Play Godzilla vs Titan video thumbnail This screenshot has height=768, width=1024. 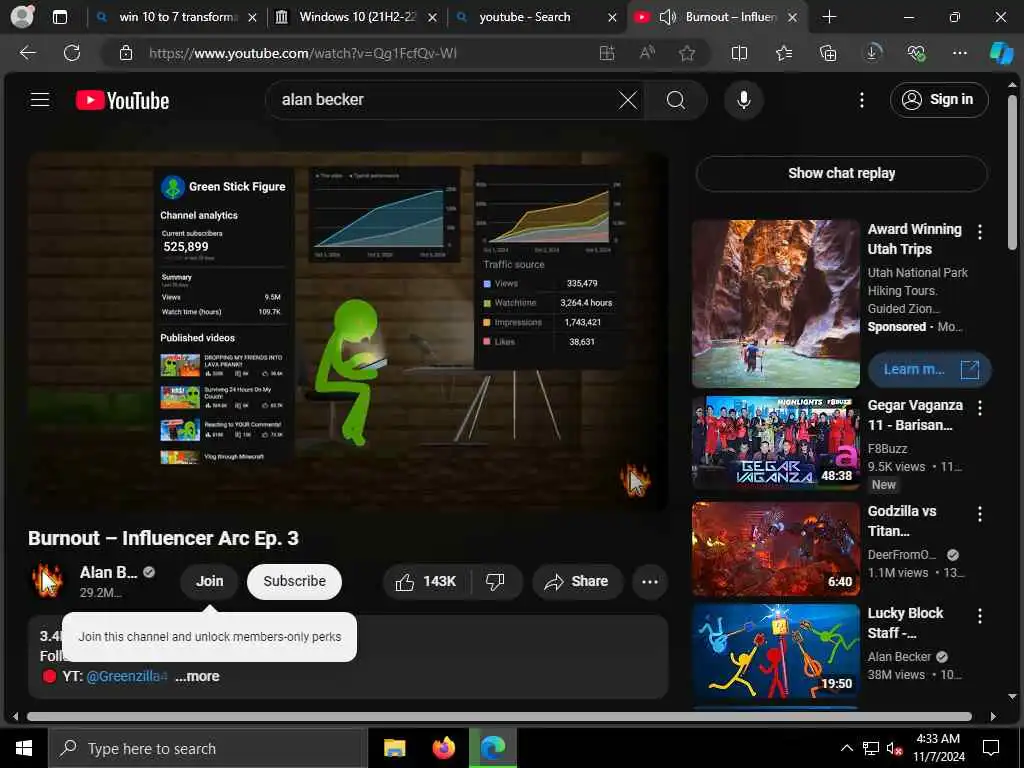coord(775,549)
